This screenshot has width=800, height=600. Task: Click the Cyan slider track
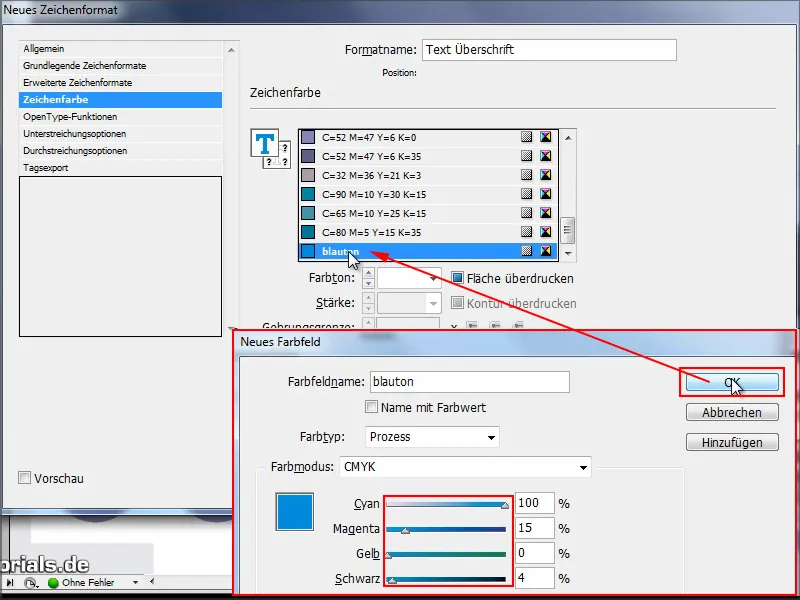[446, 504]
